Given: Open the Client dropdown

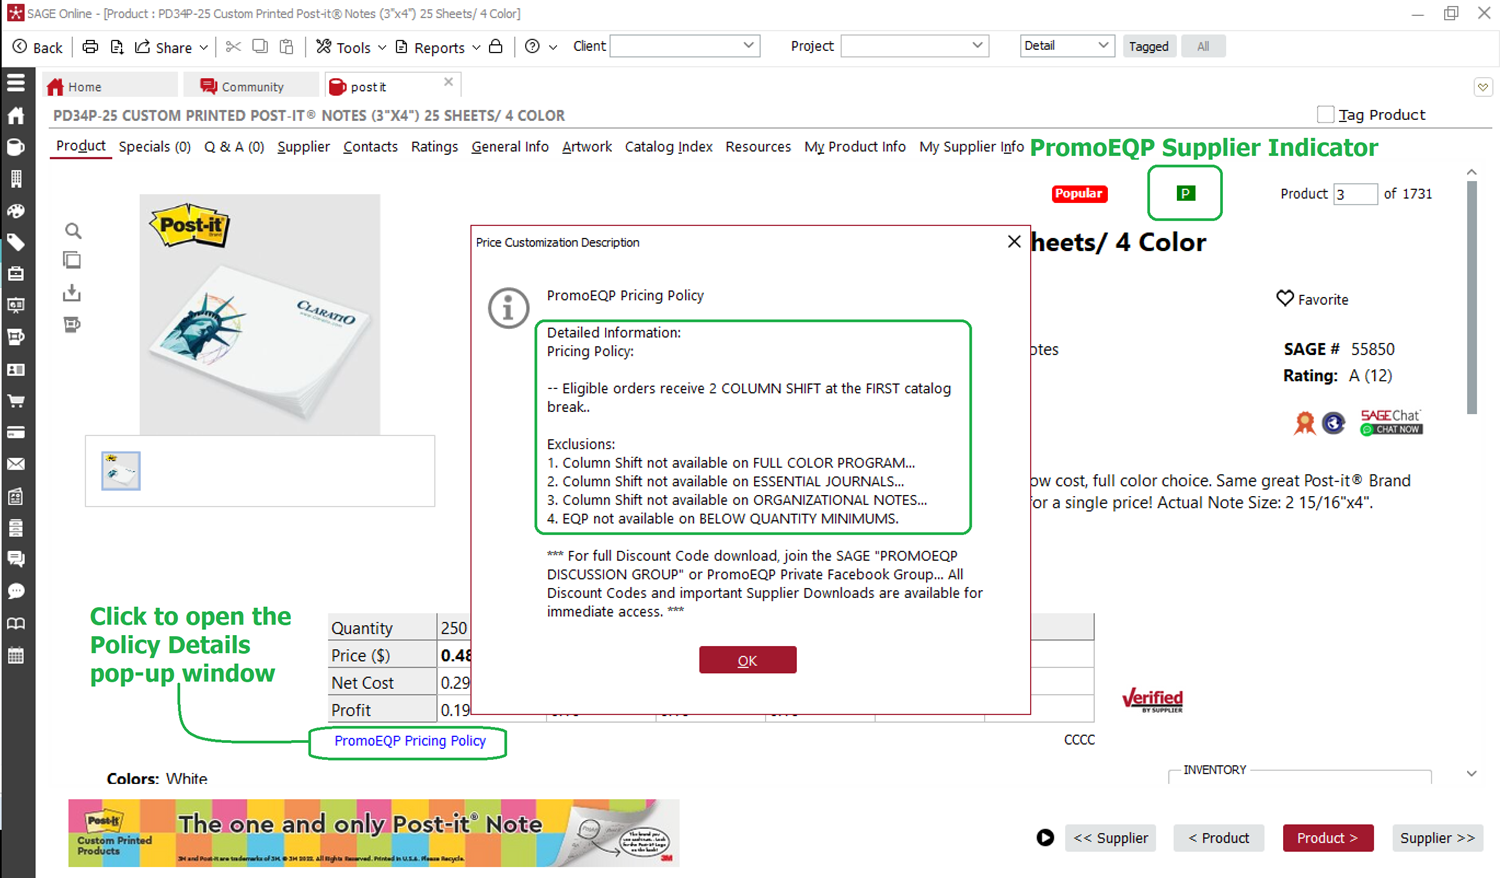Looking at the screenshot, I should [x=685, y=46].
